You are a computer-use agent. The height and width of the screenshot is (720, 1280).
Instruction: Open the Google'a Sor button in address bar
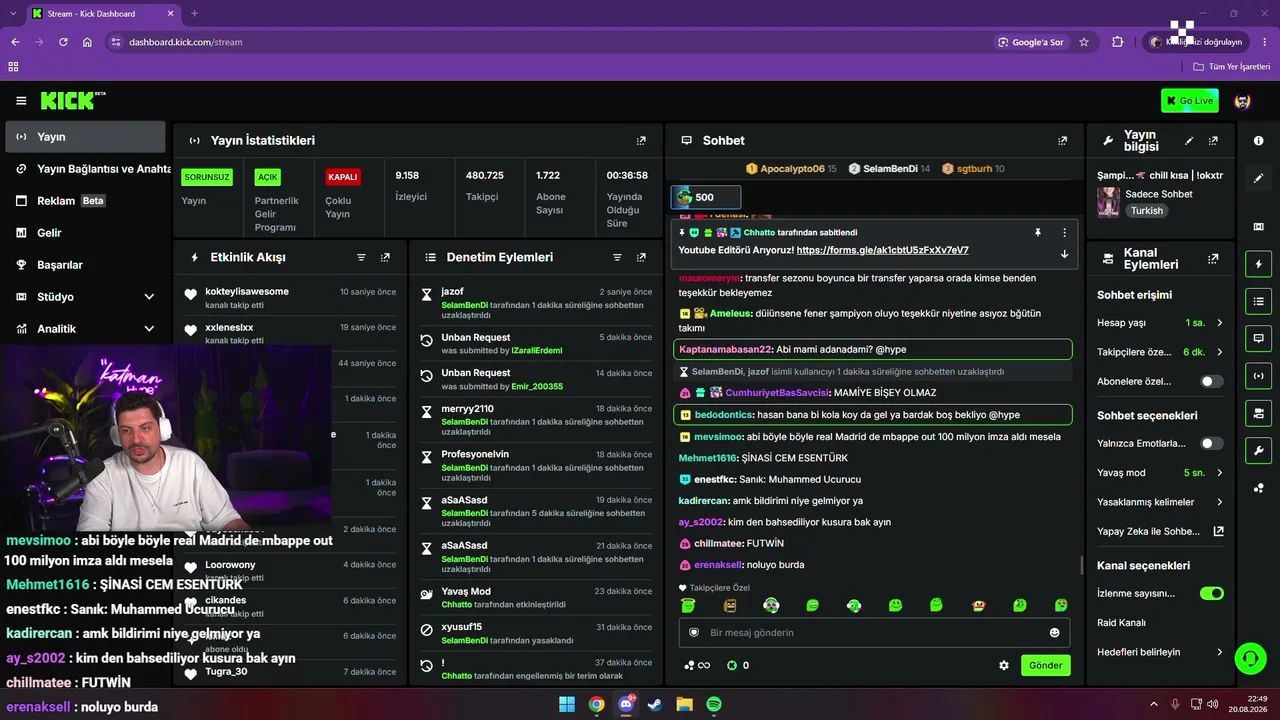[1030, 42]
